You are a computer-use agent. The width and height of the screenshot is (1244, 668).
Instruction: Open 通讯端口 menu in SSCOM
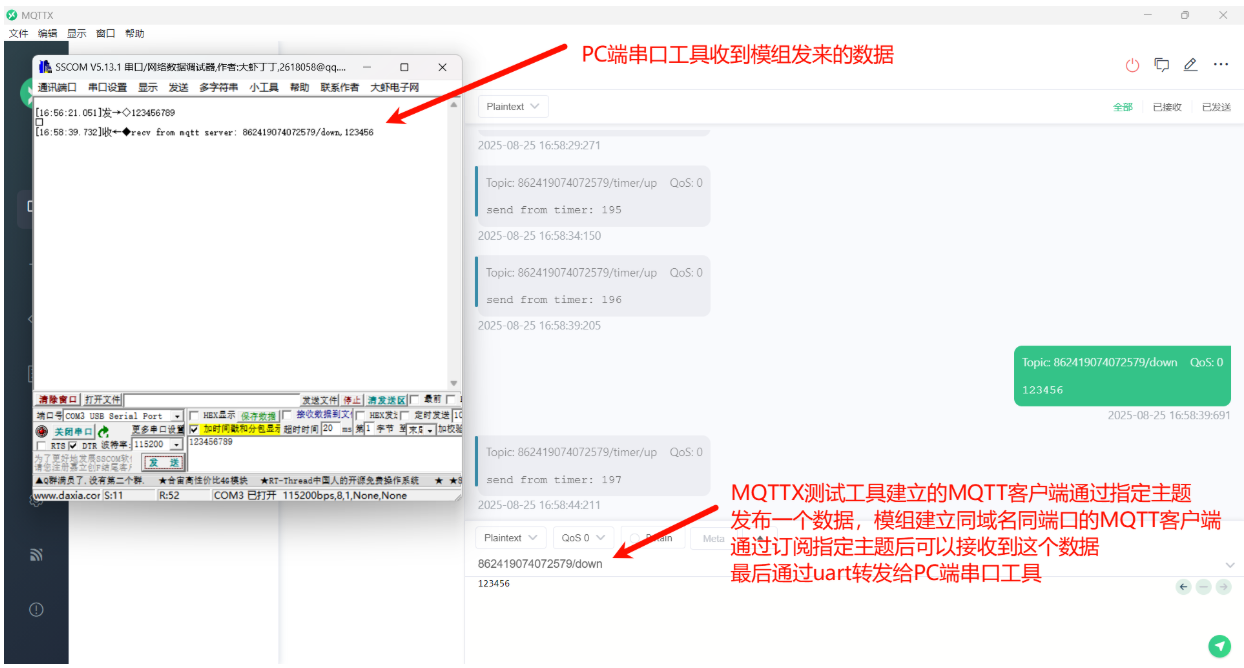tap(57, 87)
